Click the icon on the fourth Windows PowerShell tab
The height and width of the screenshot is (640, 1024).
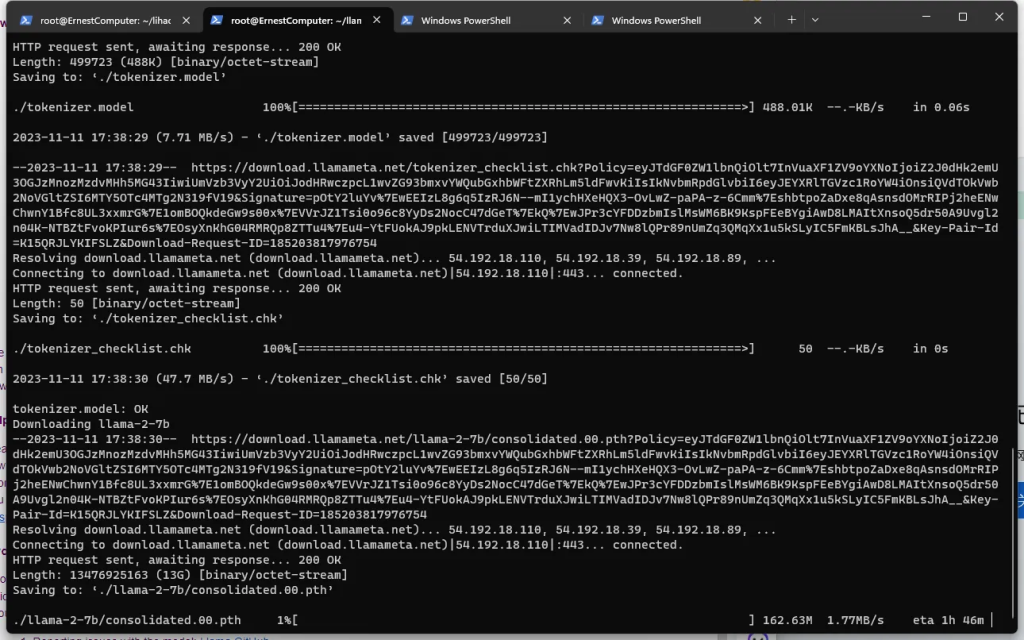(x=596, y=20)
